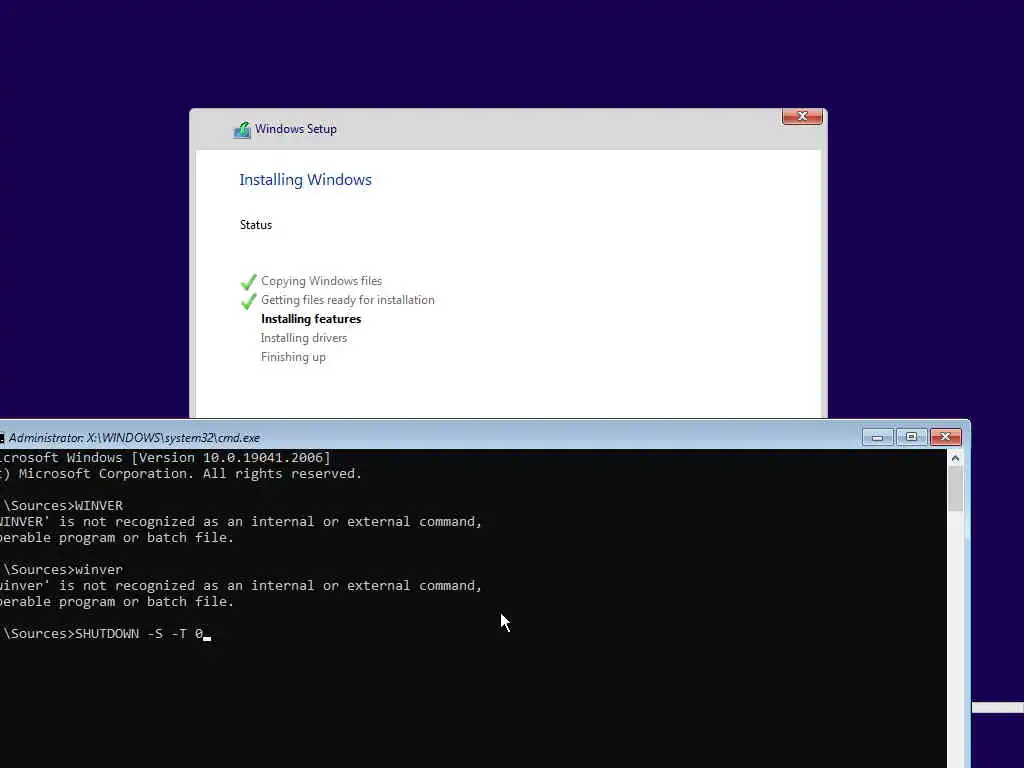Click the 'Windows Setup' title text

tap(296, 129)
